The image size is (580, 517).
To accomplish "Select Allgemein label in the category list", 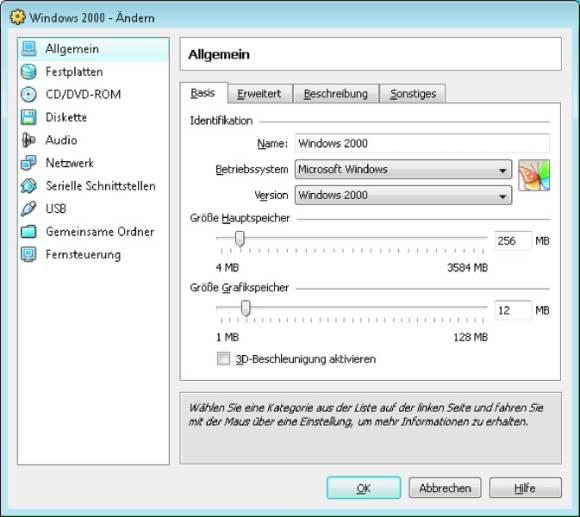I will click(x=72, y=49).
